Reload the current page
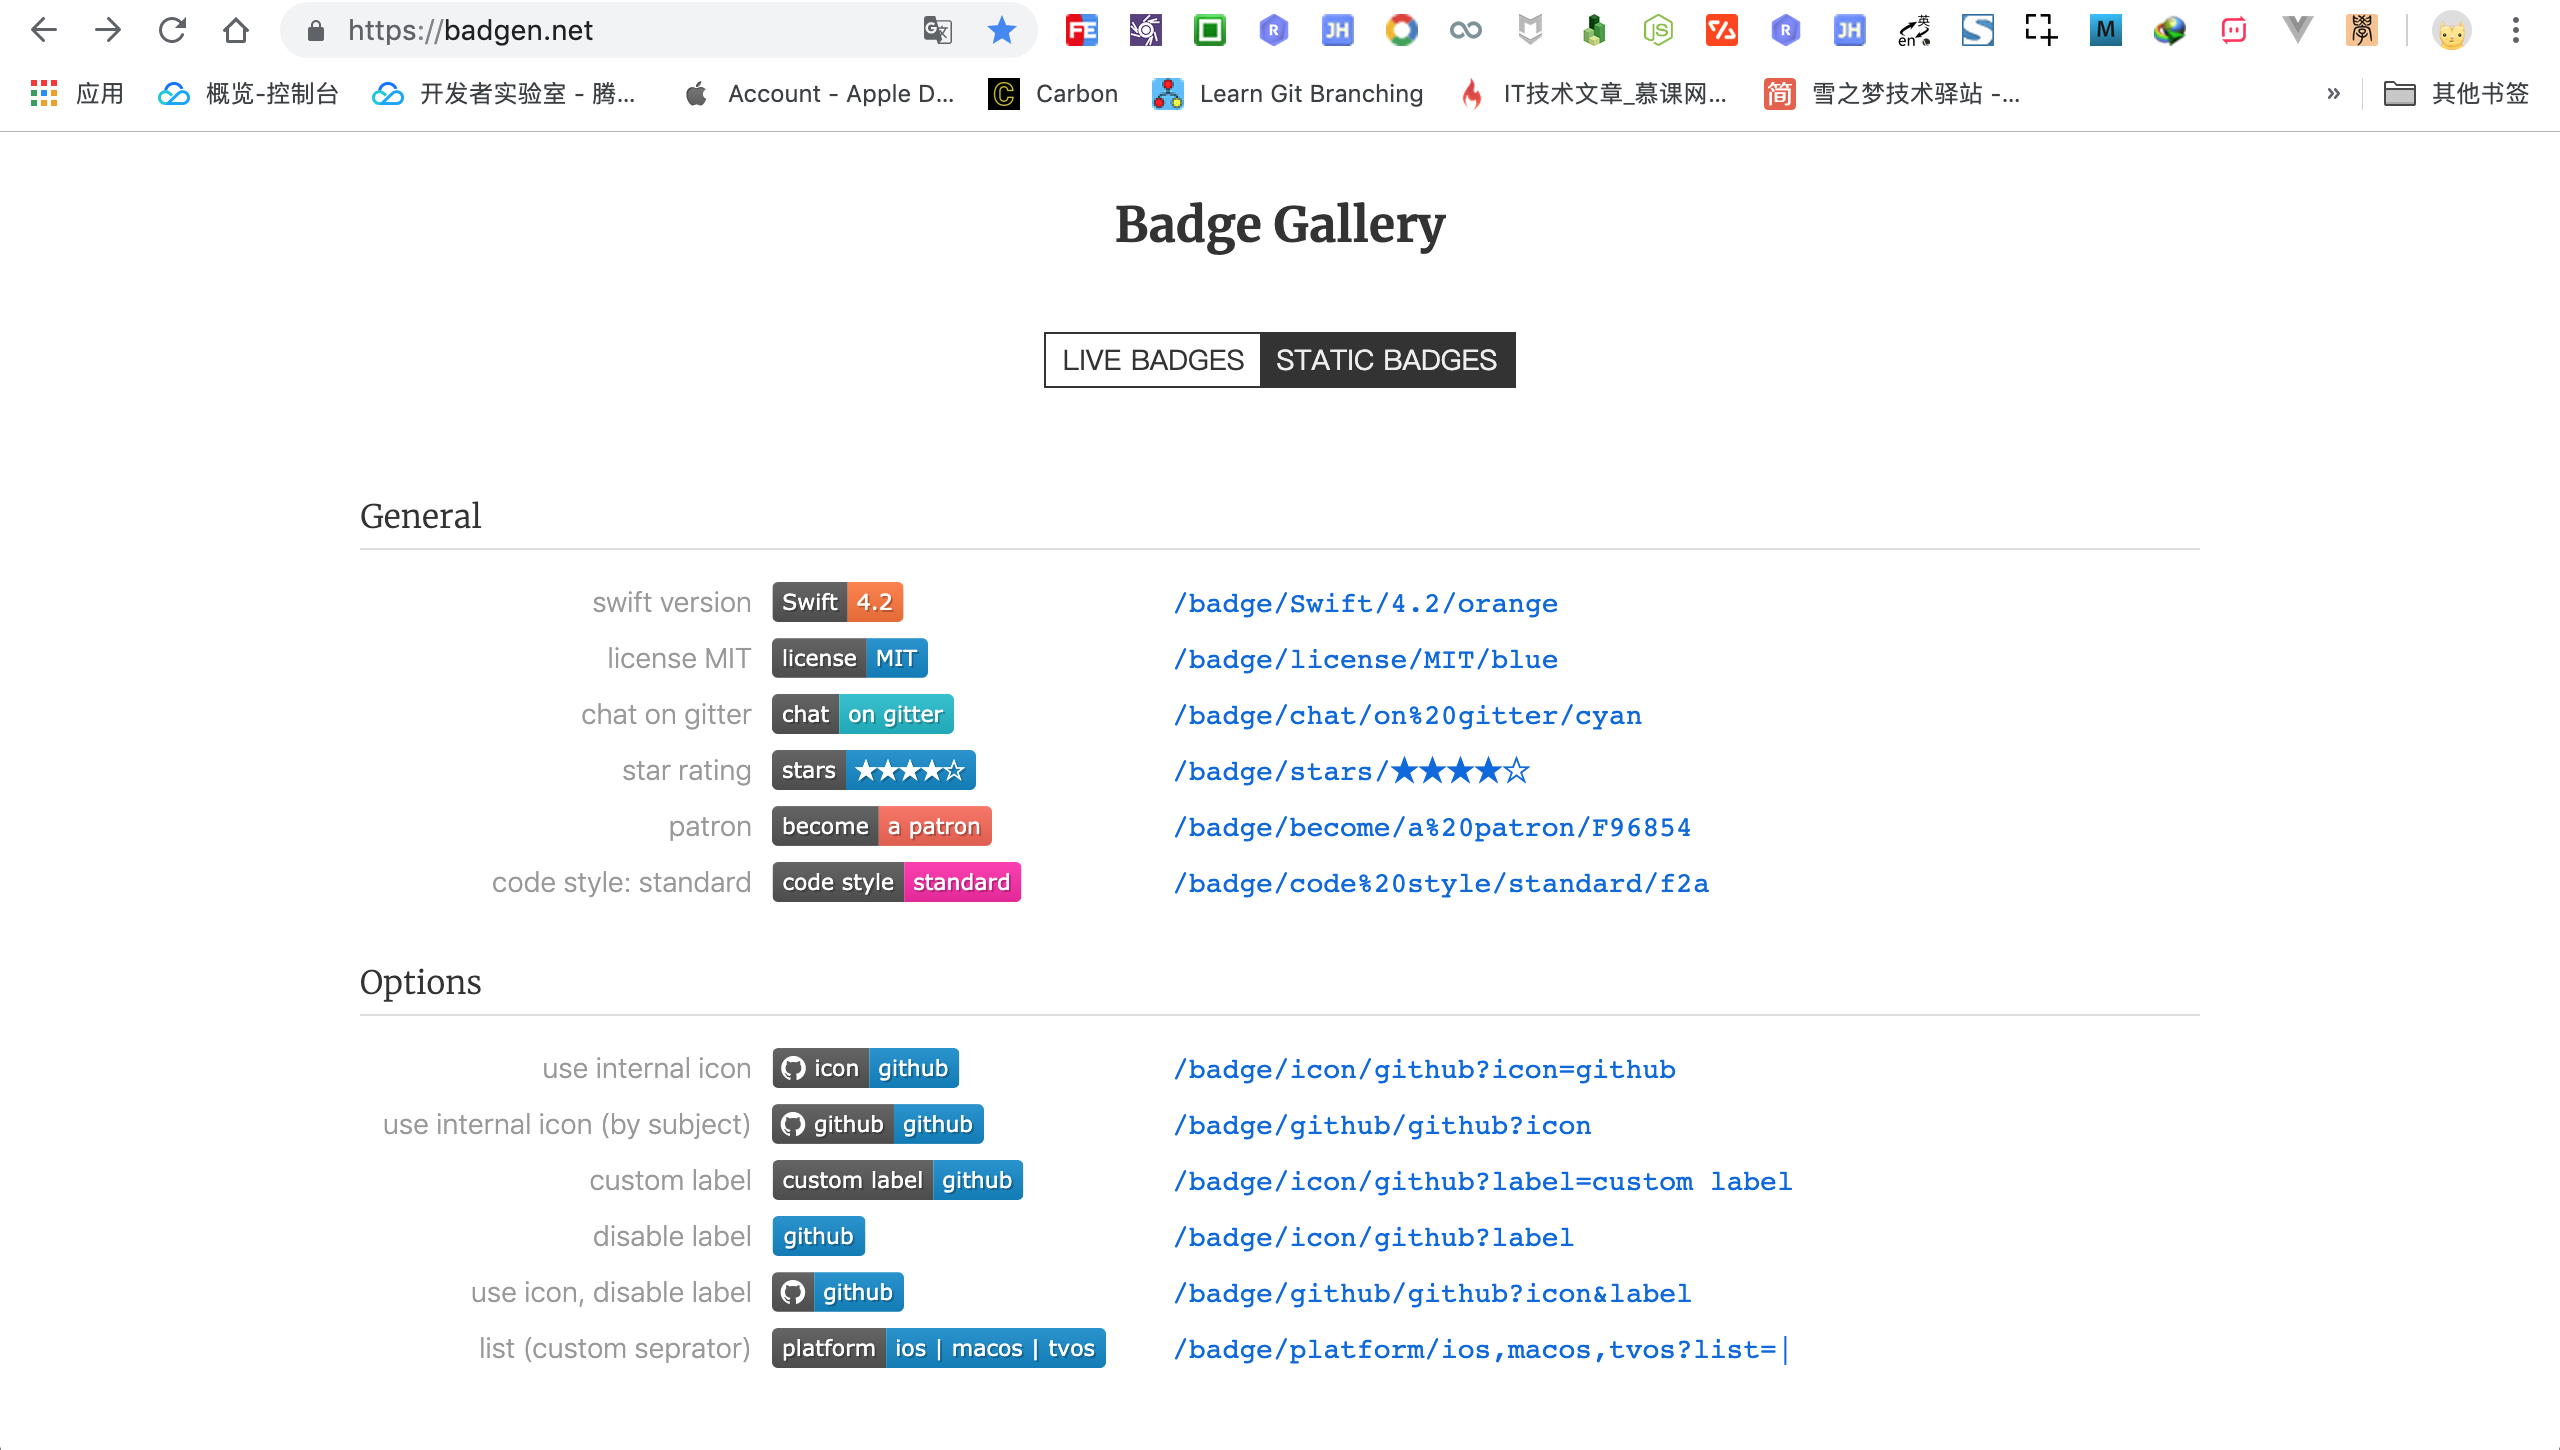Screen dimensions: 2560x1450 click(172, 30)
